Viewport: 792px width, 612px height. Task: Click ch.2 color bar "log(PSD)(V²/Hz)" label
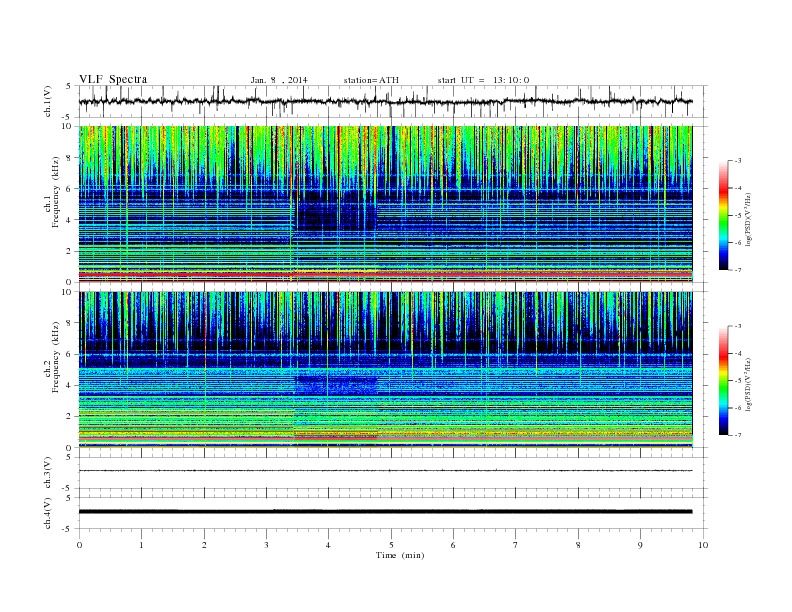[748, 384]
